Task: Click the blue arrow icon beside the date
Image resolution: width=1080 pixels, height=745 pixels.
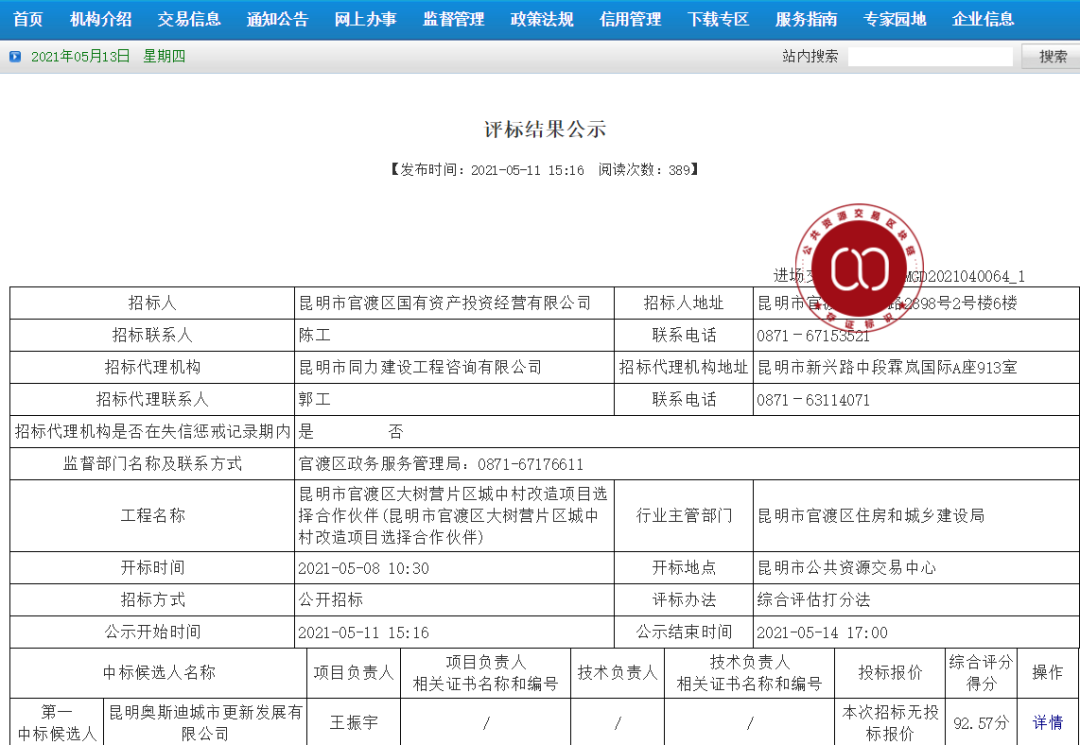Action: pos(15,56)
